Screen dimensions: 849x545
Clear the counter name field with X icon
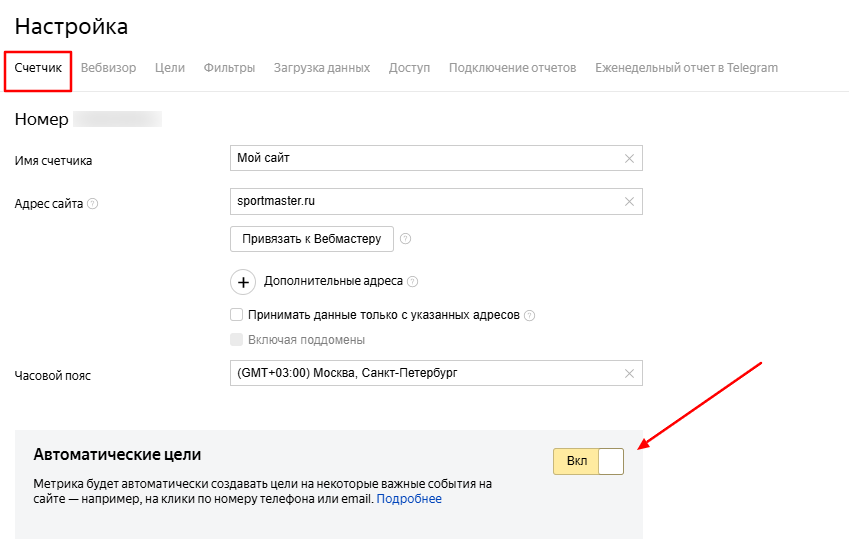[x=629, y=158]
